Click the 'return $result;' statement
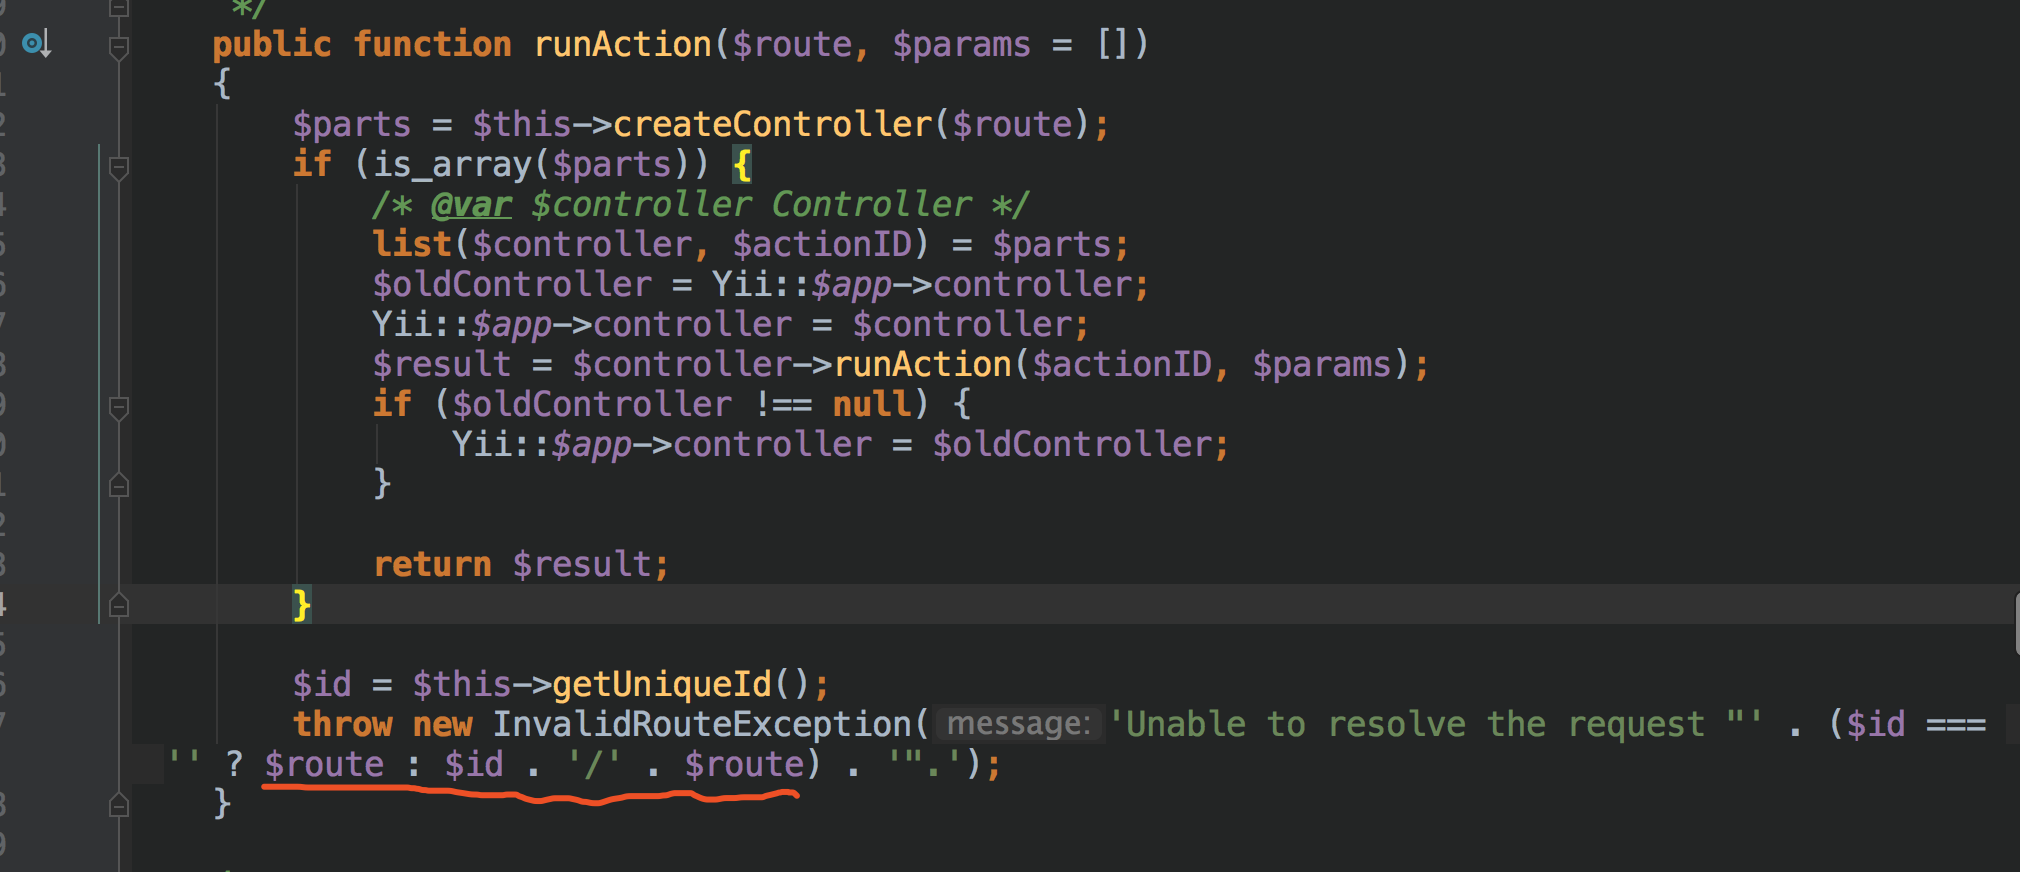 [521, 564]
